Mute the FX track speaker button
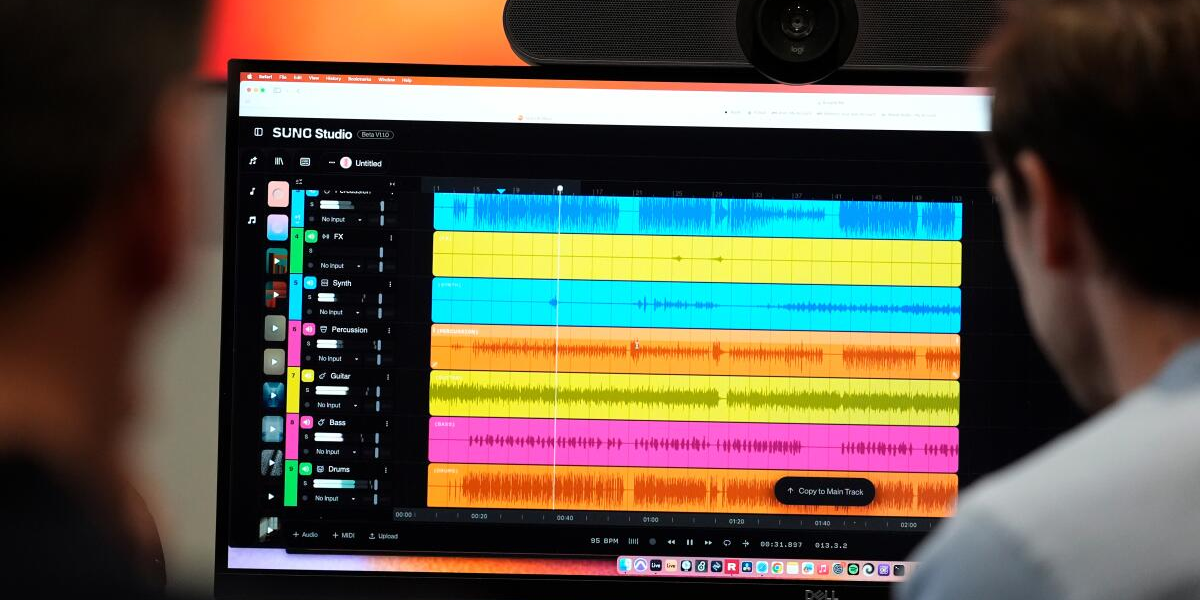Screen dimensions: 1200x600 (311, 236)
